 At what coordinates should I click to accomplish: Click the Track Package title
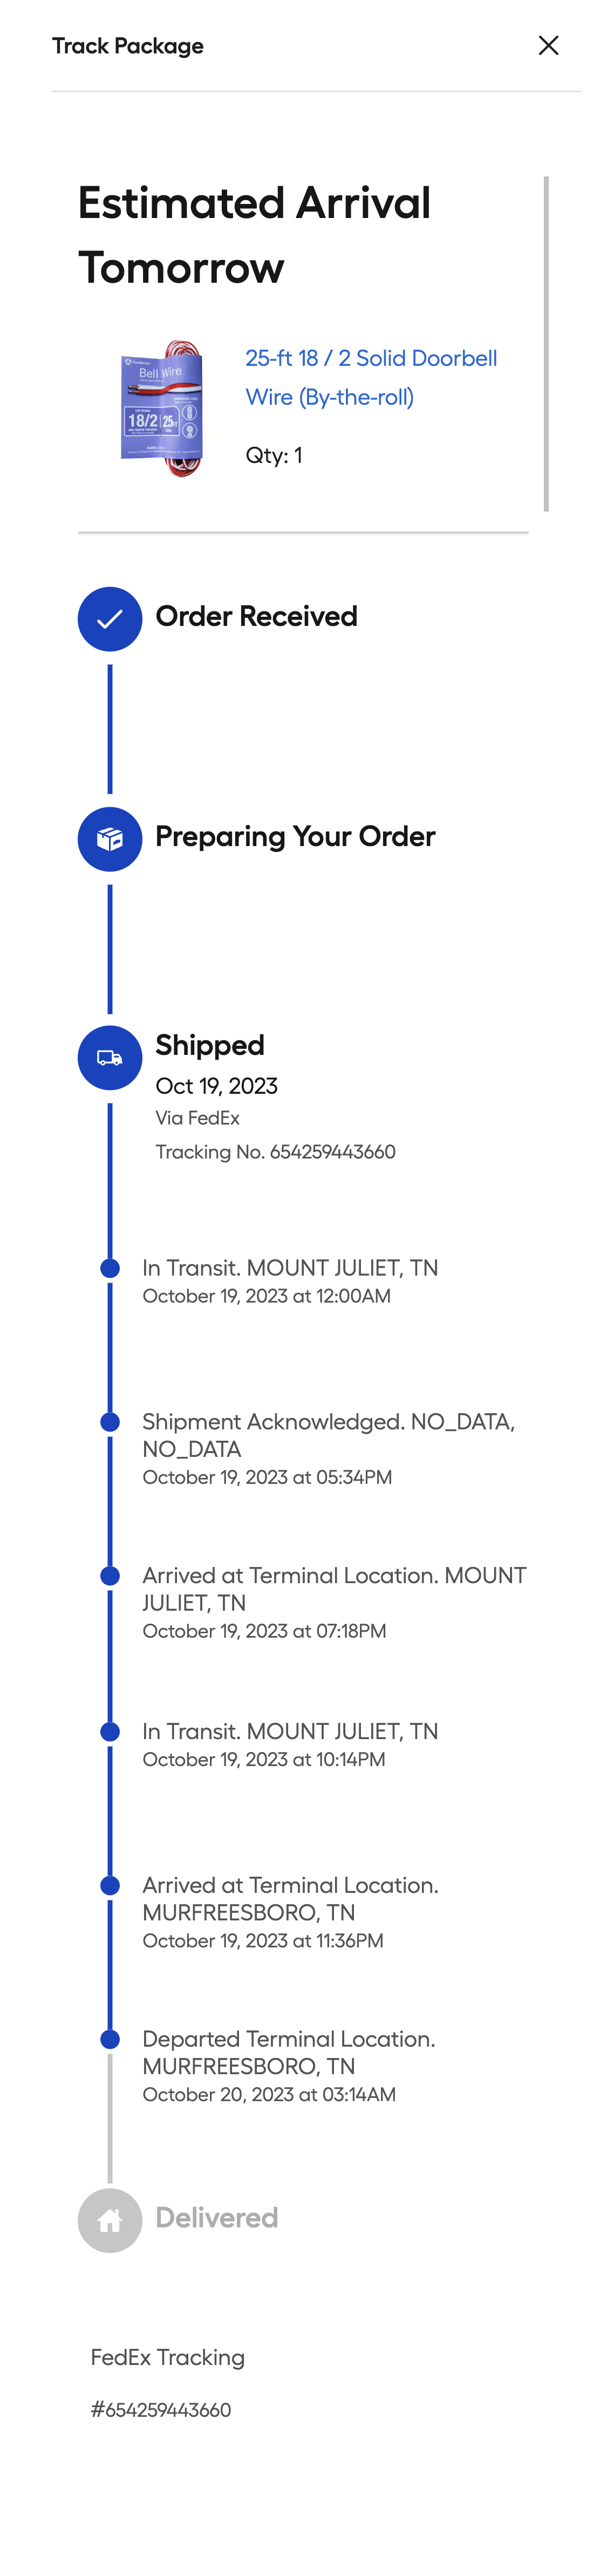tap(128, 46)
